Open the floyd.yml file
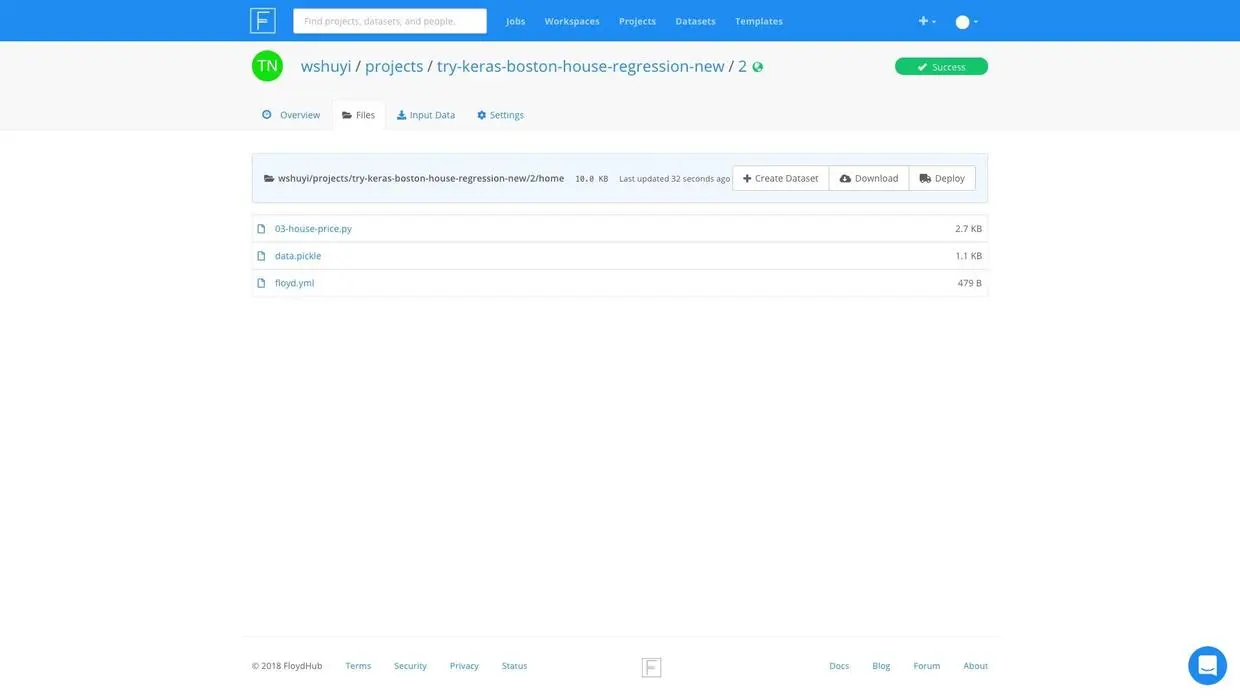The image size is (1240, 698). (x=294, y=283)
